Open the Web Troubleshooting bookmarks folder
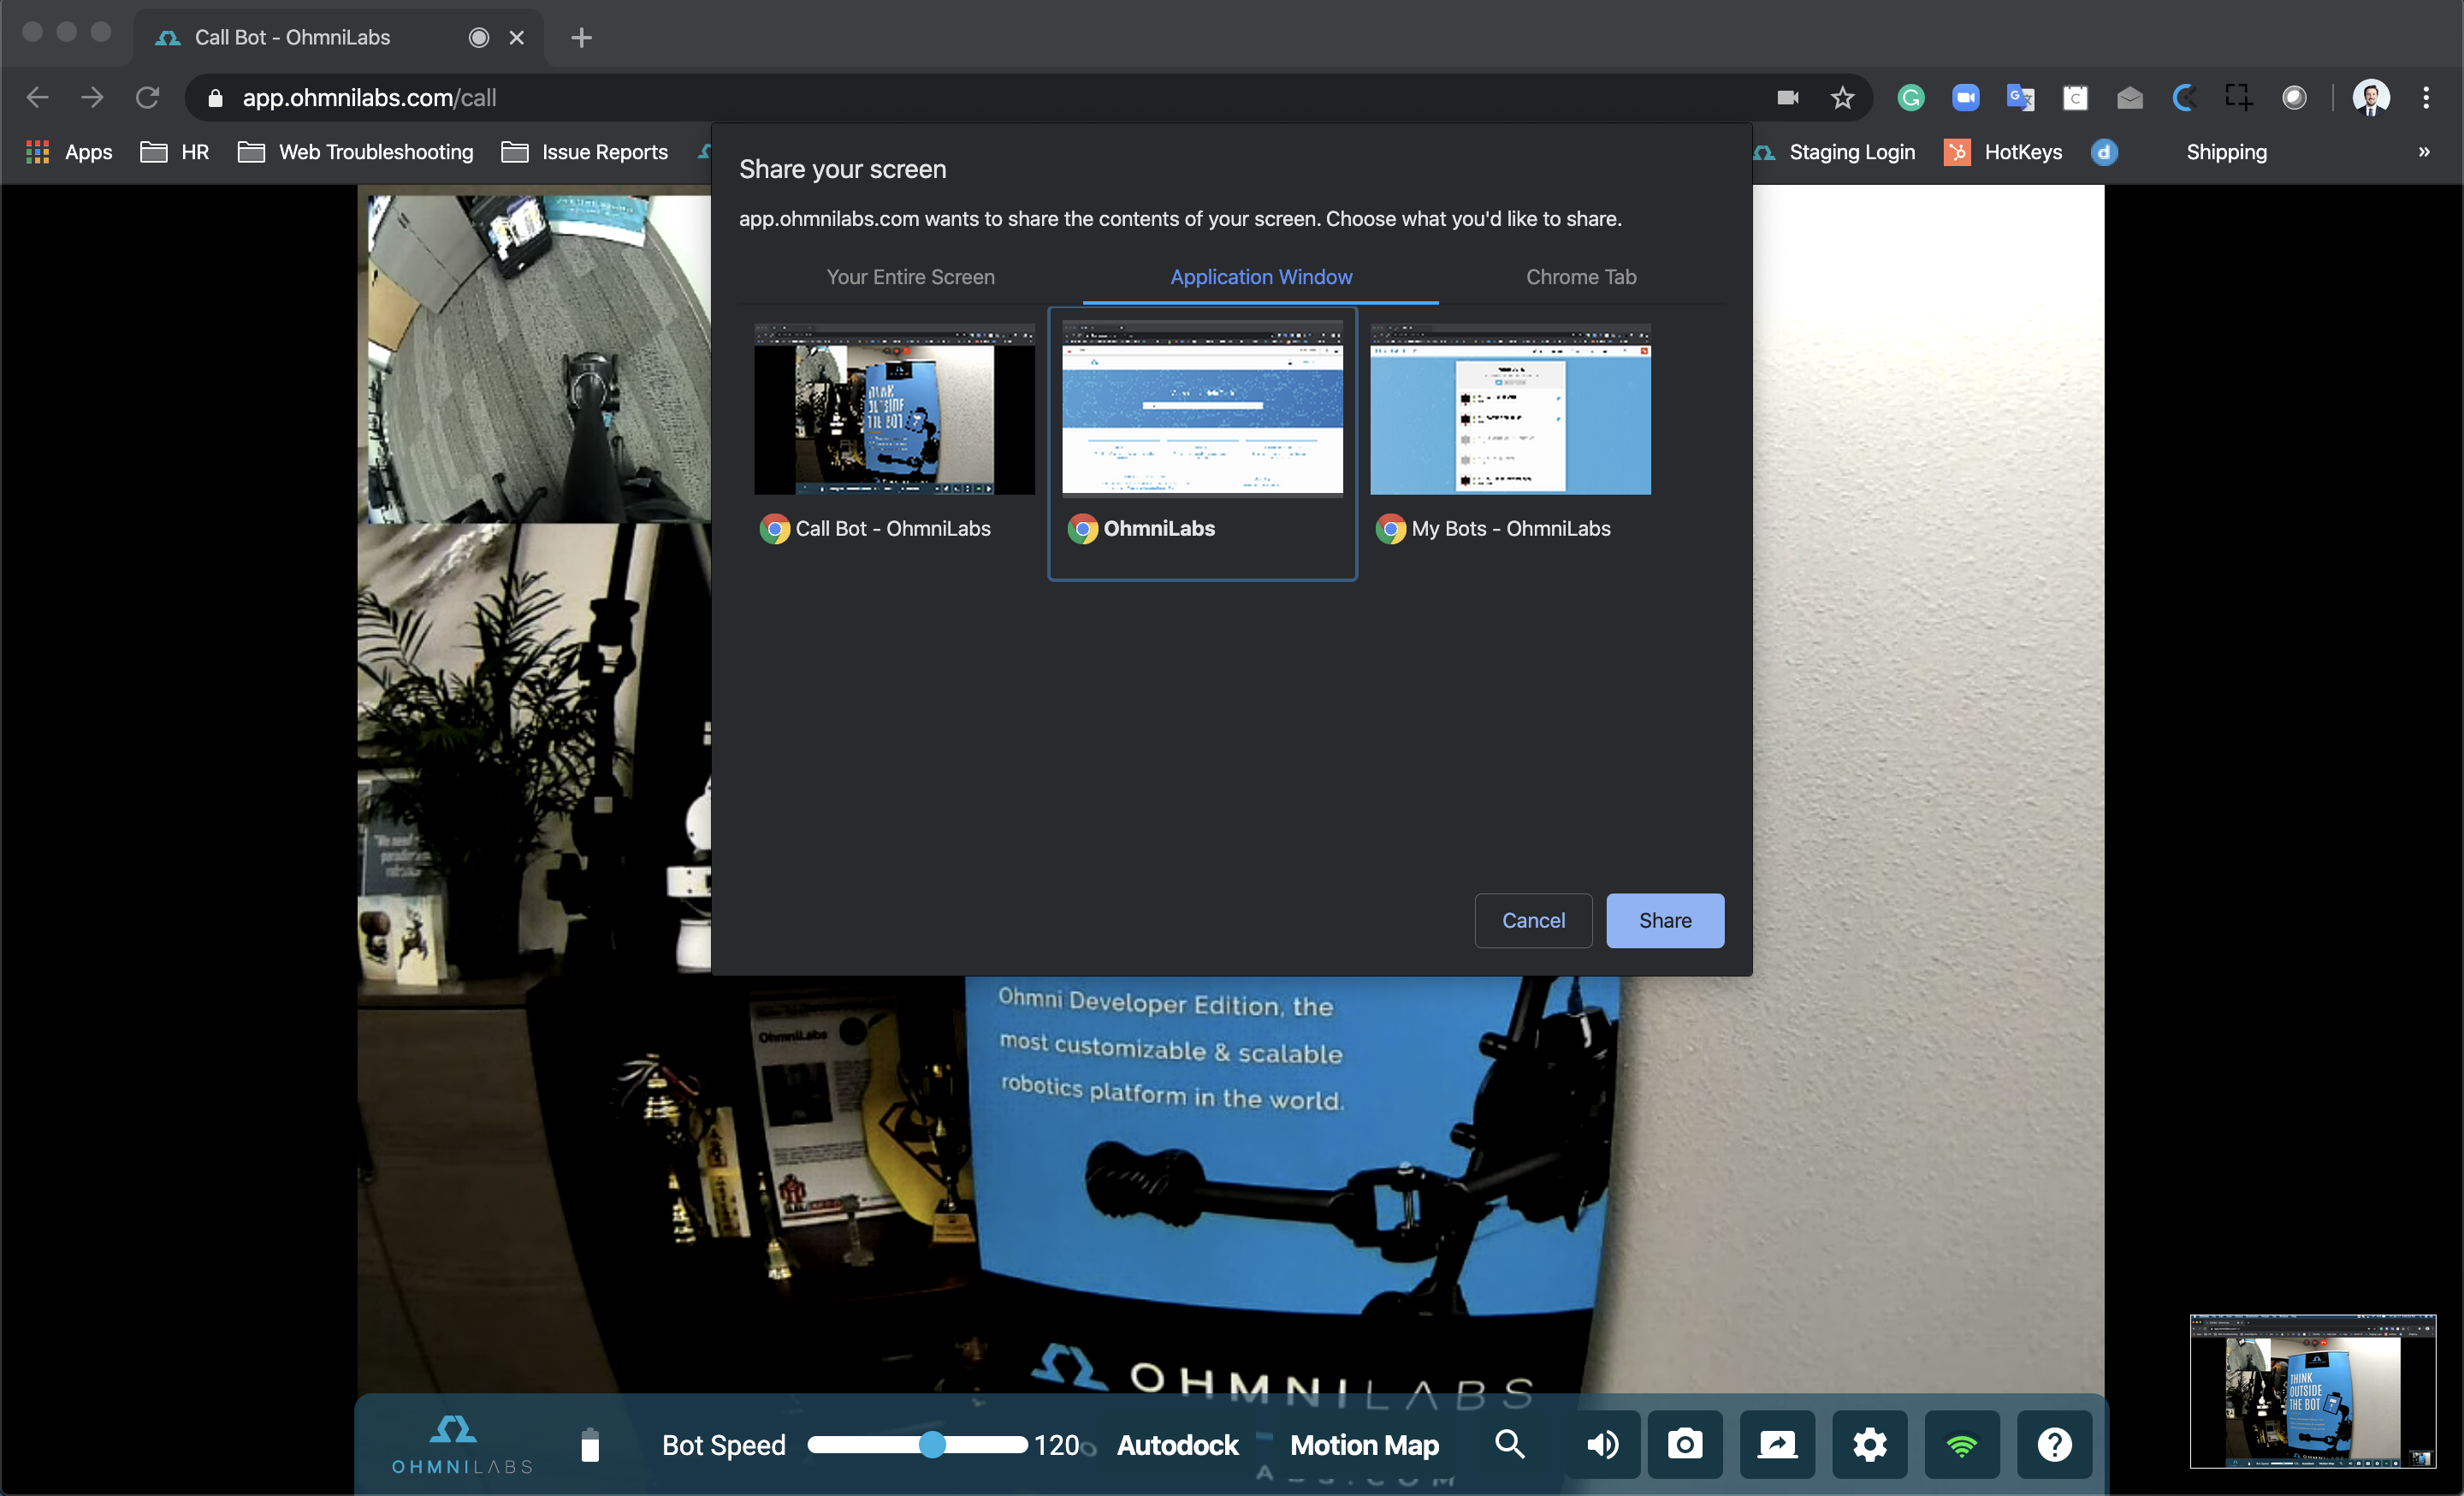2464x1496 pixels. tap(356, 152)
